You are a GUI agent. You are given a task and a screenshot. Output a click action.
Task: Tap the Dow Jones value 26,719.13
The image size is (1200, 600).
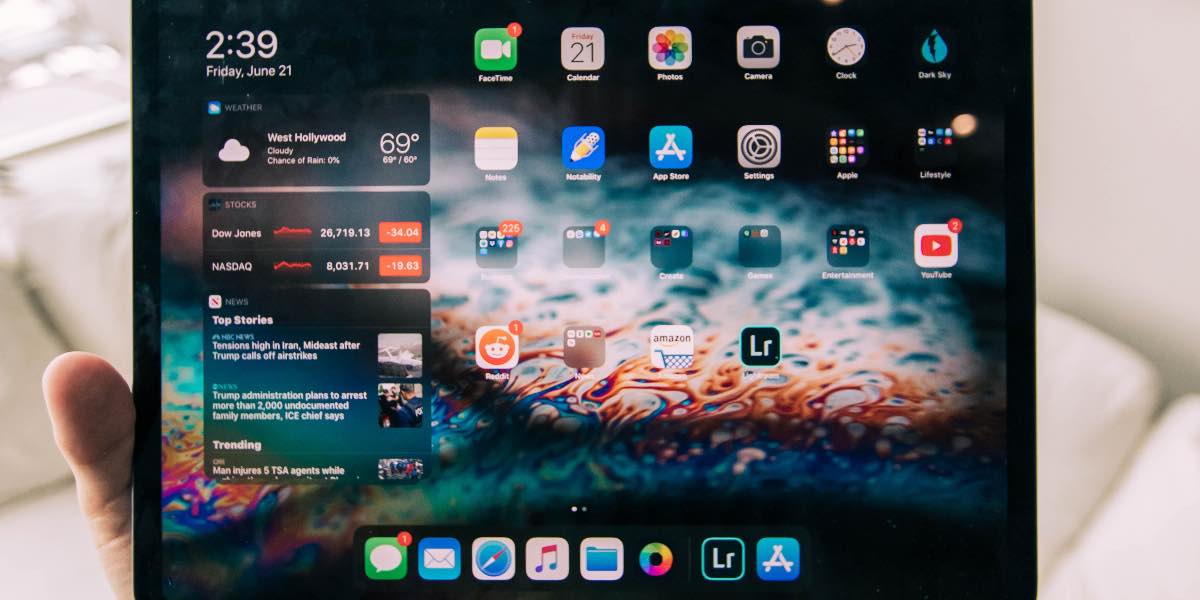345,233
